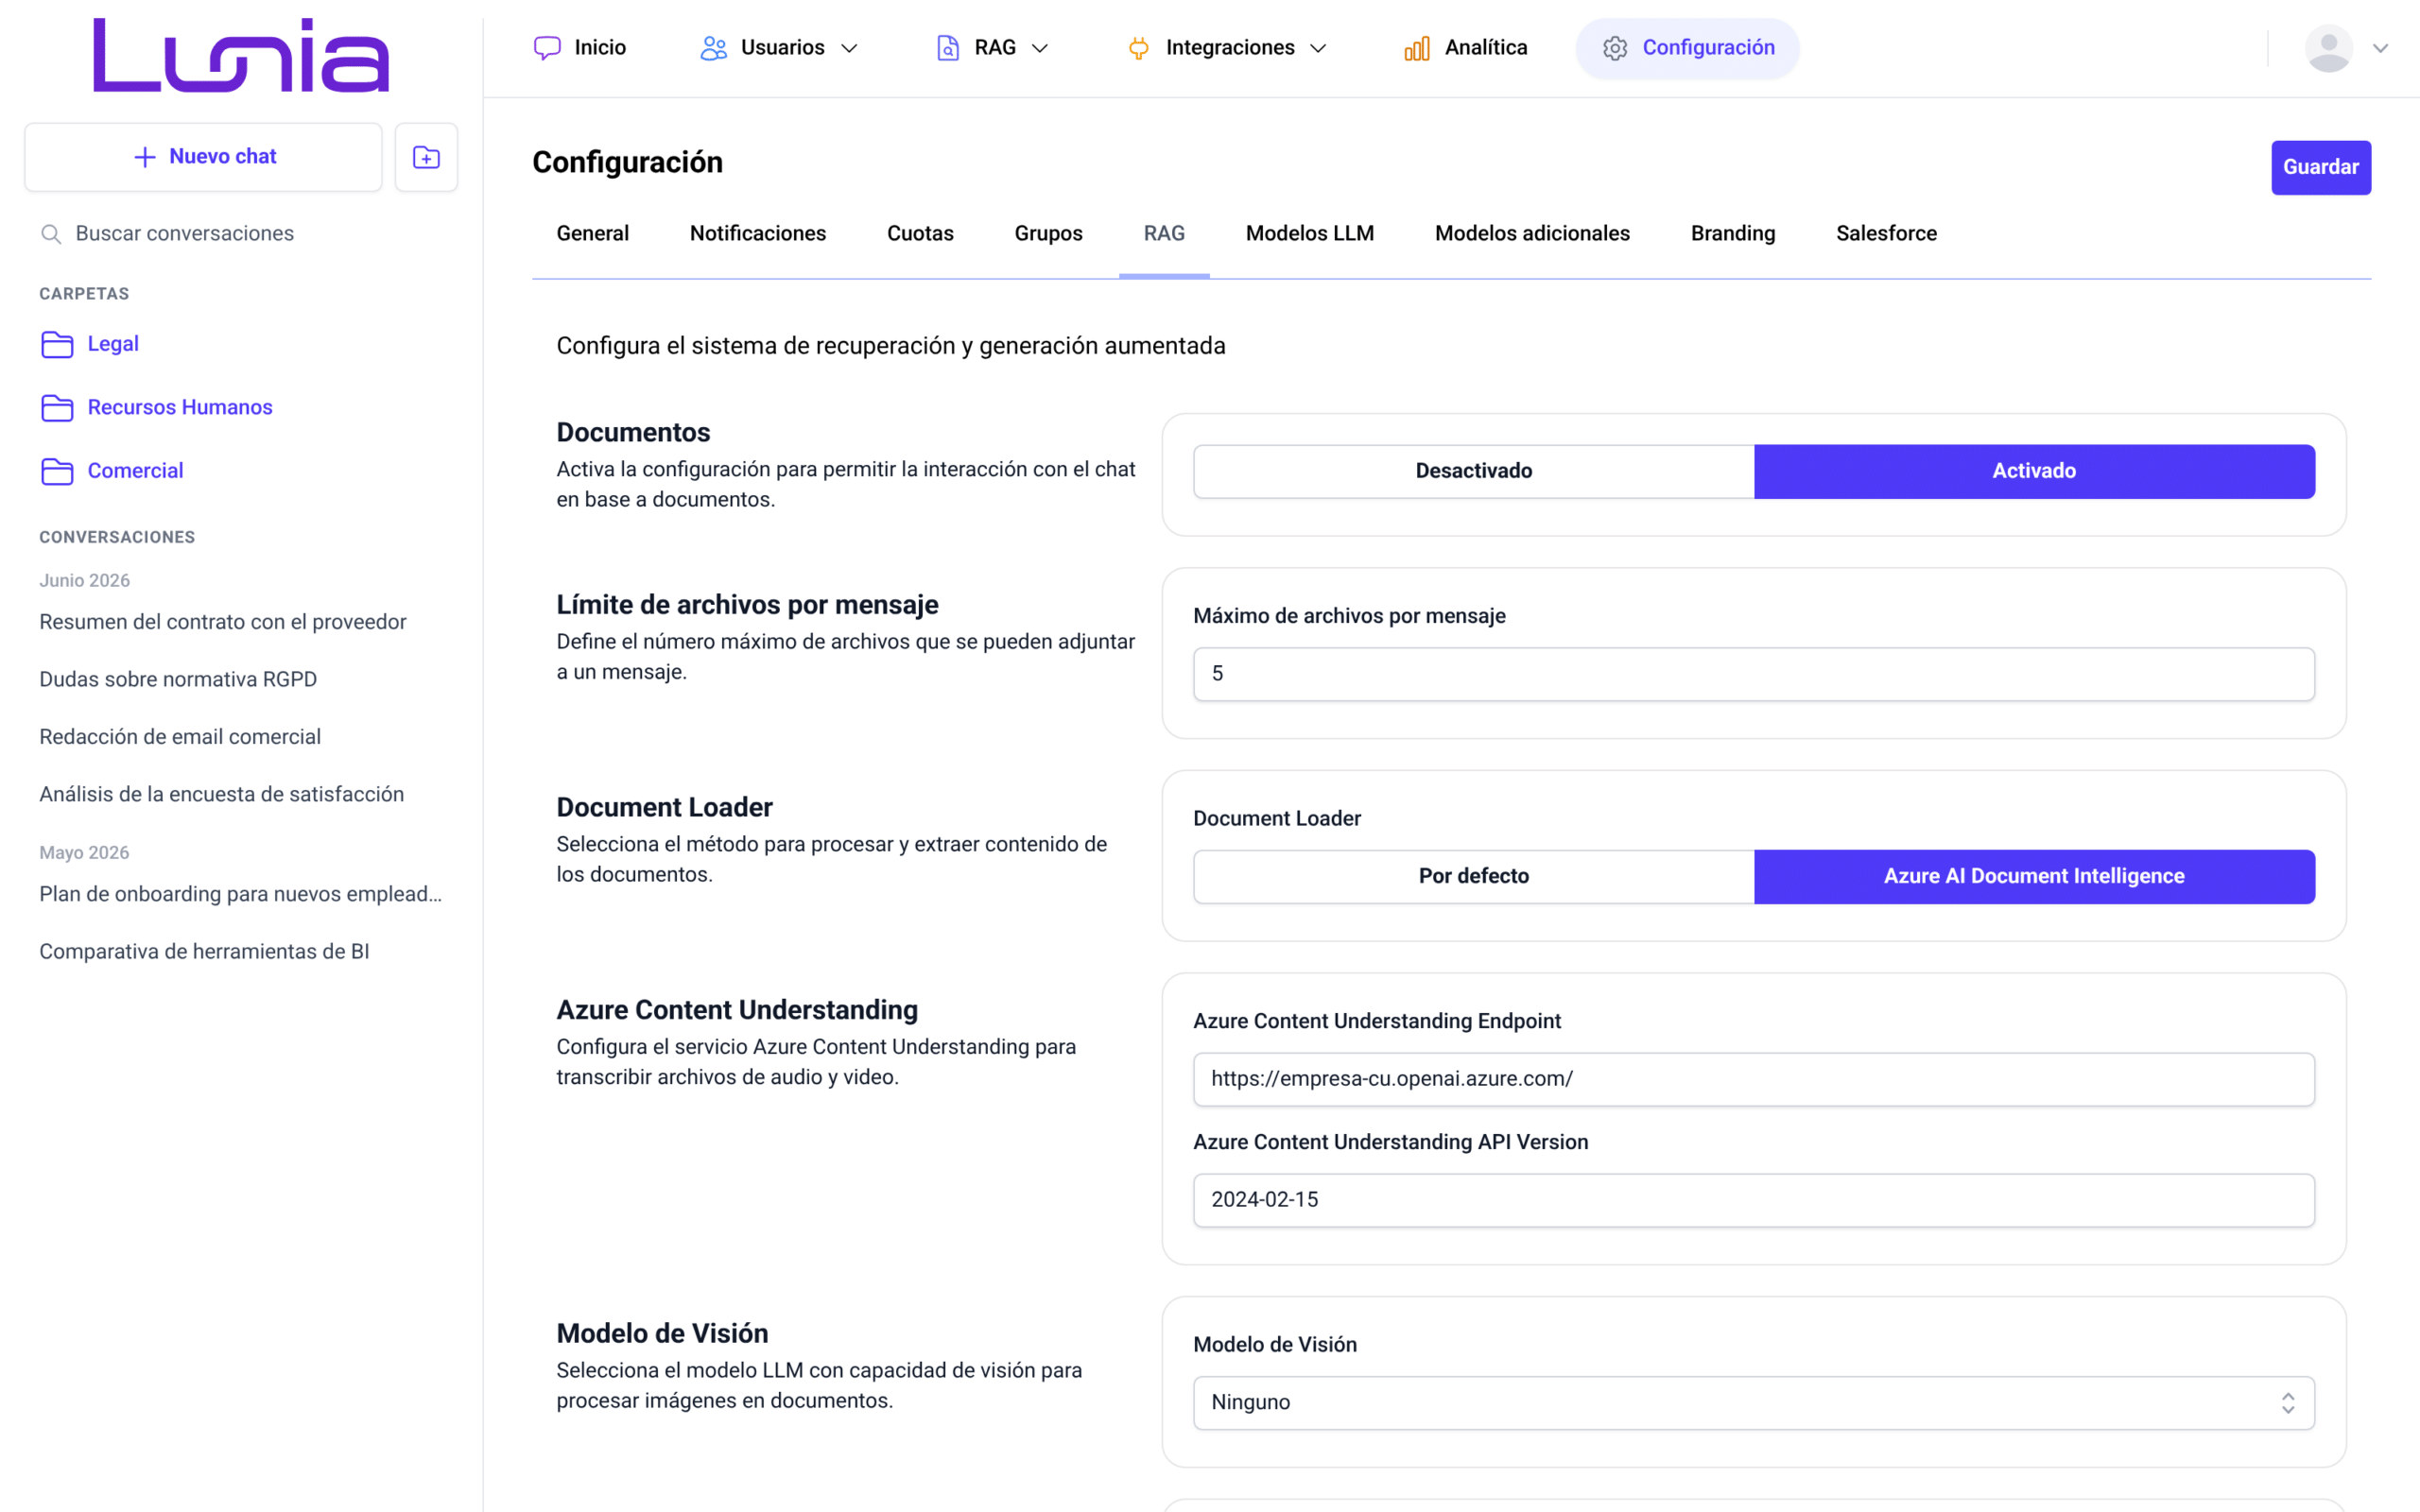Screen dimensions: 2420x1512
Task: Click the Comercial folder icon
Action: [57, 471]
